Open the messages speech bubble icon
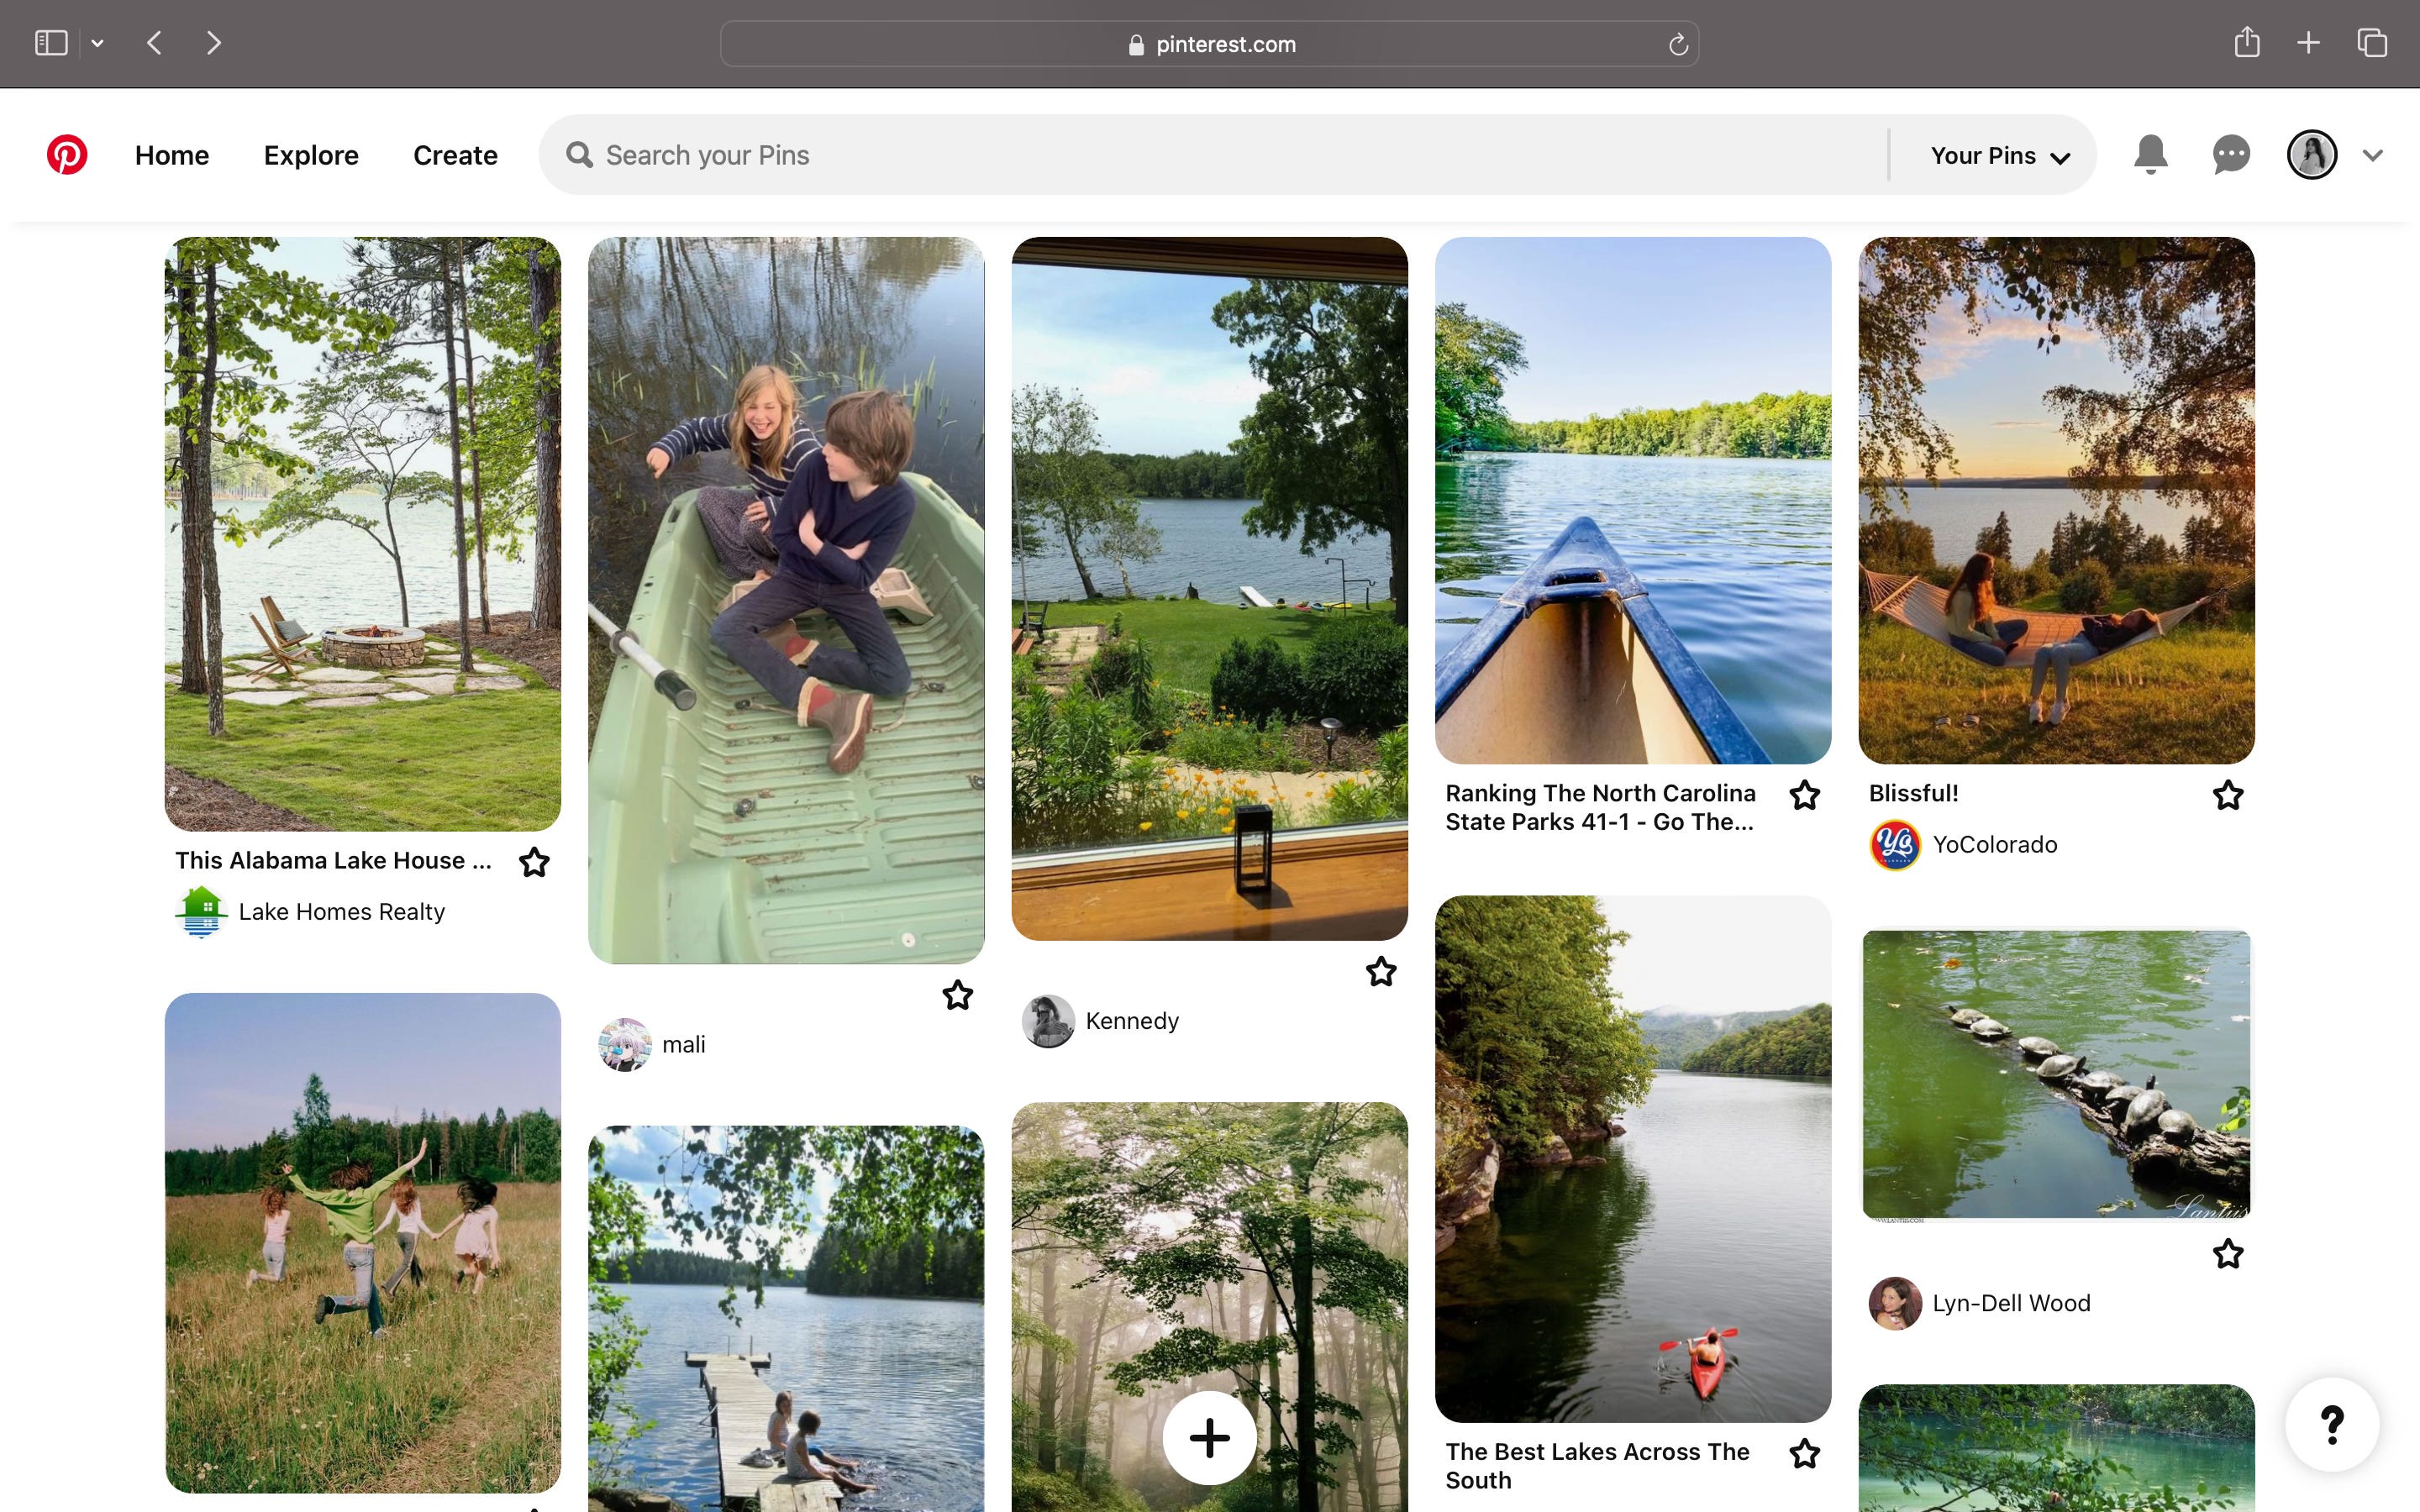The width and height of the screenshot is (2420, 1512). tap(2231, 155)
